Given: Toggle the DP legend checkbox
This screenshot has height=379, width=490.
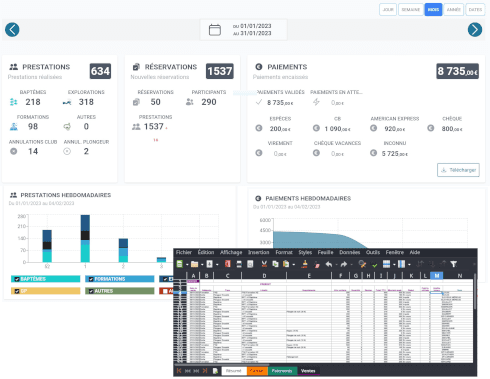Looking at the screenshot, I should pyautogui.click(x=17, y=291).
